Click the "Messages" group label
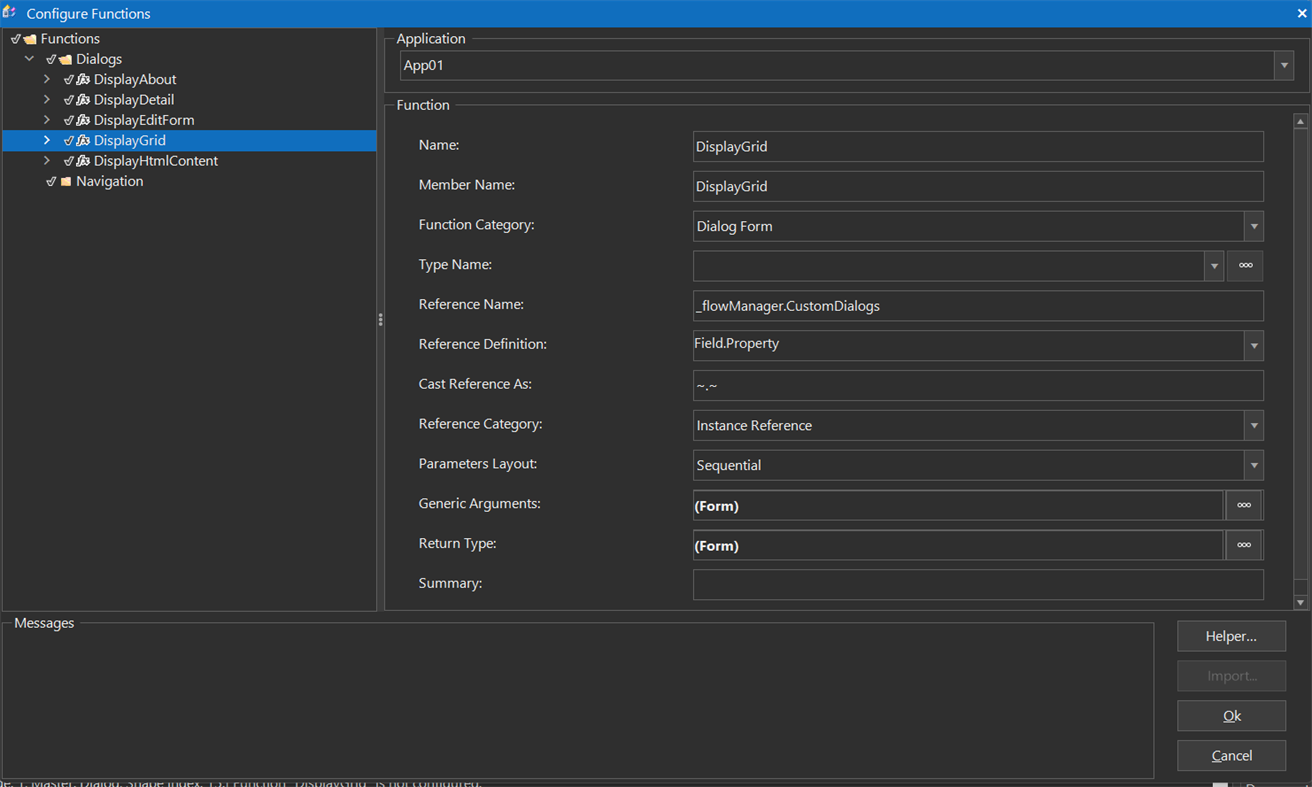The width and height of the screenshot is (1312, 787). 44,623
